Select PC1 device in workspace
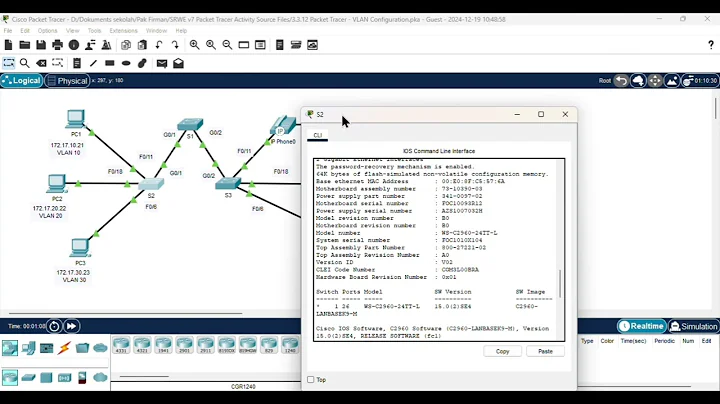The height and width of the screenshot is (404, 720). pos(75,119)
